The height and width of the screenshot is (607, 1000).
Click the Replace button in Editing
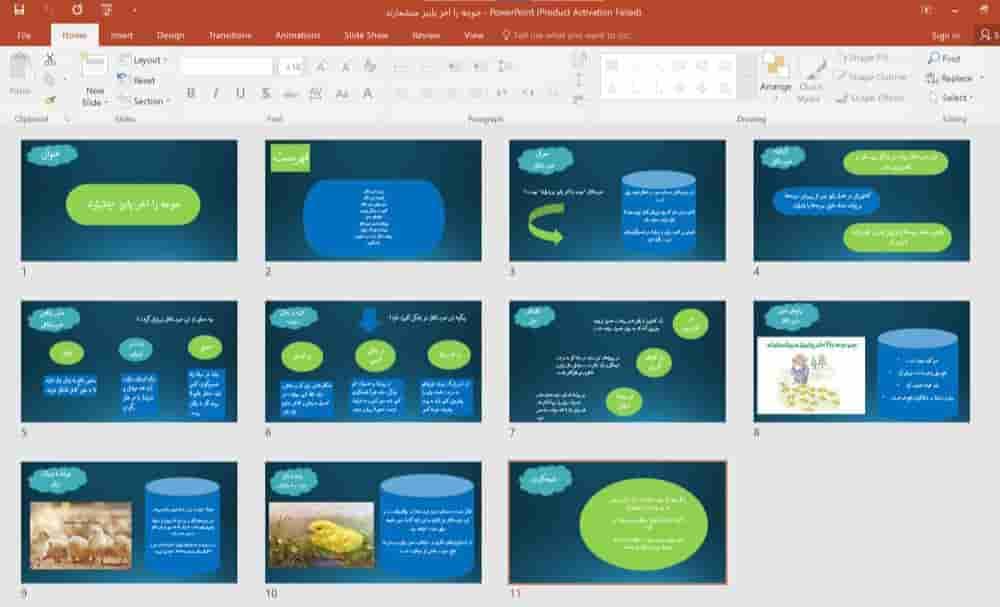[950, 78]
